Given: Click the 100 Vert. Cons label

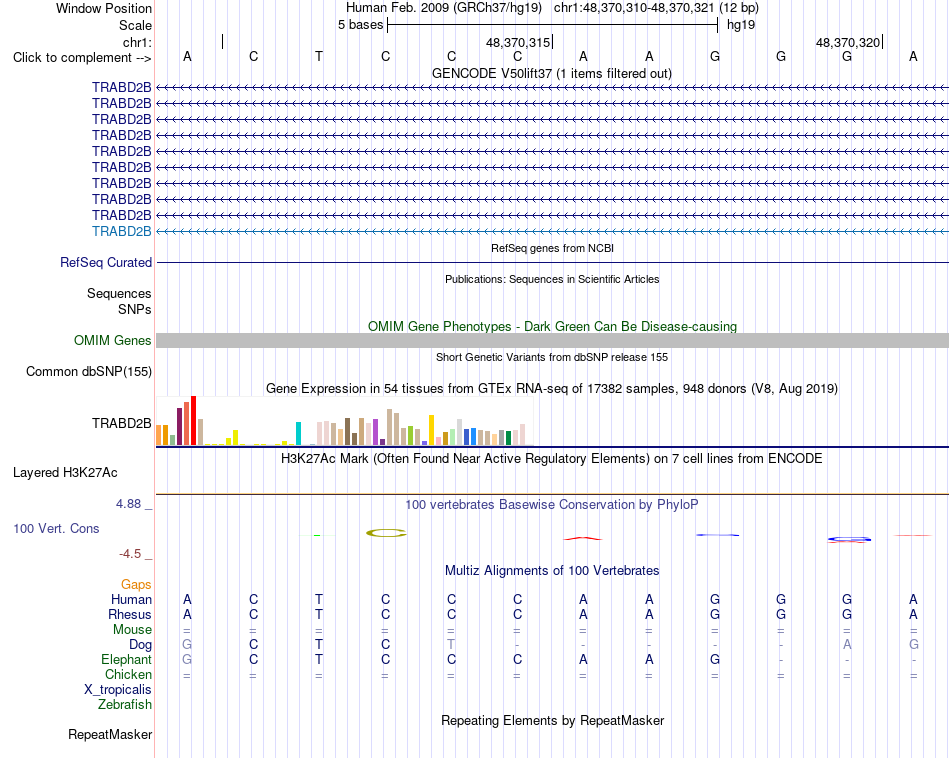Looking at the screenshot, I should (x=56, y=528).
